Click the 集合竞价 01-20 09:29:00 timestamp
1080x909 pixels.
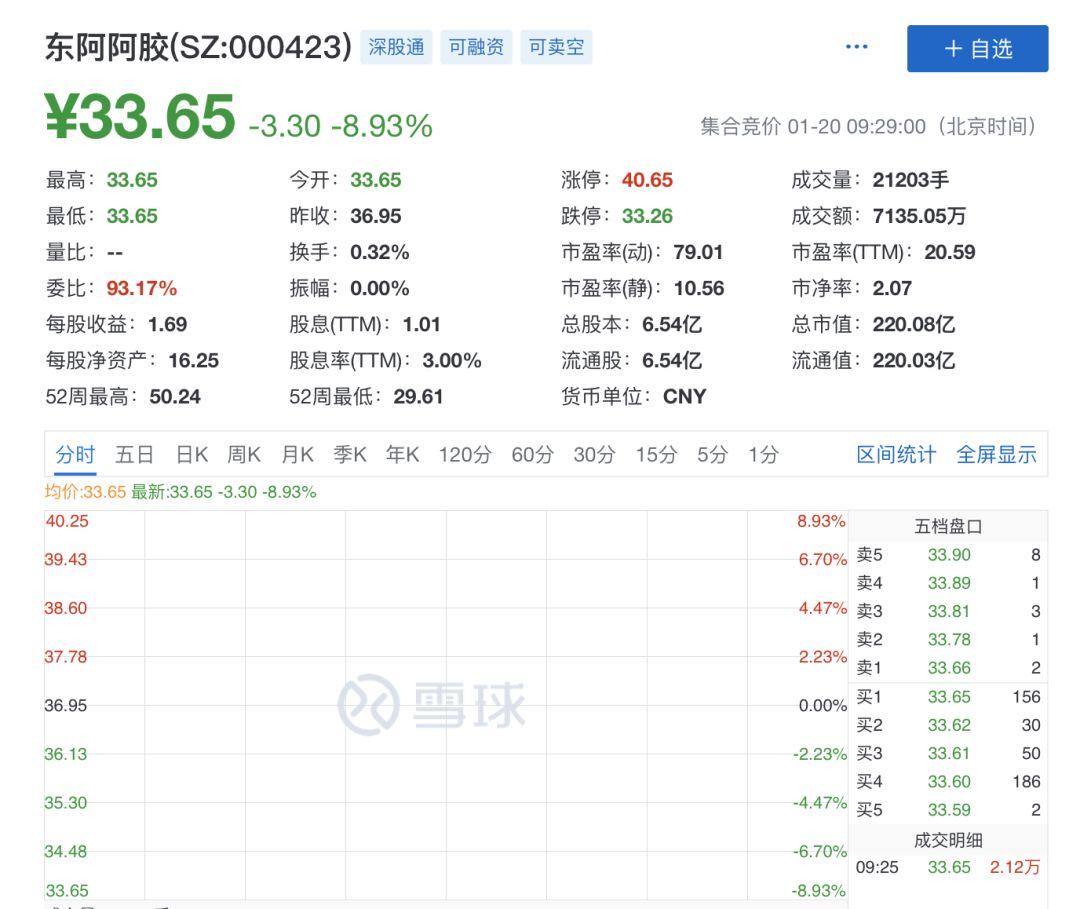coord(869,126)
